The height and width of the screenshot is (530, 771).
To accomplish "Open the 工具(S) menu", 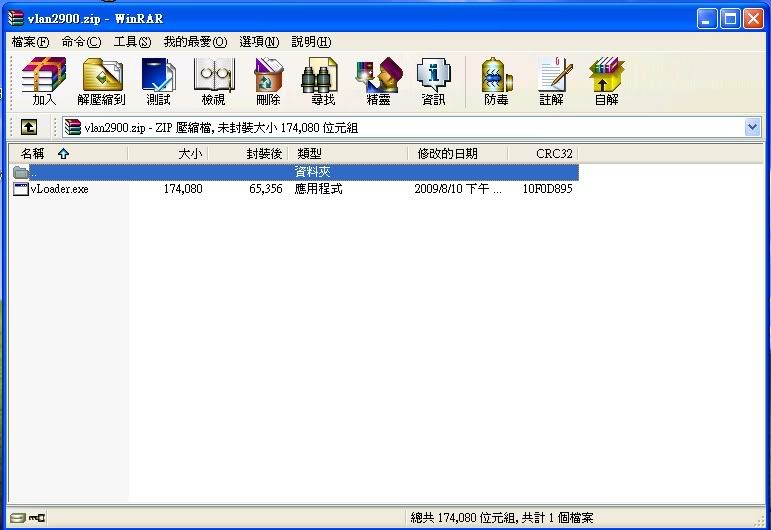I will tap(132, 41).
